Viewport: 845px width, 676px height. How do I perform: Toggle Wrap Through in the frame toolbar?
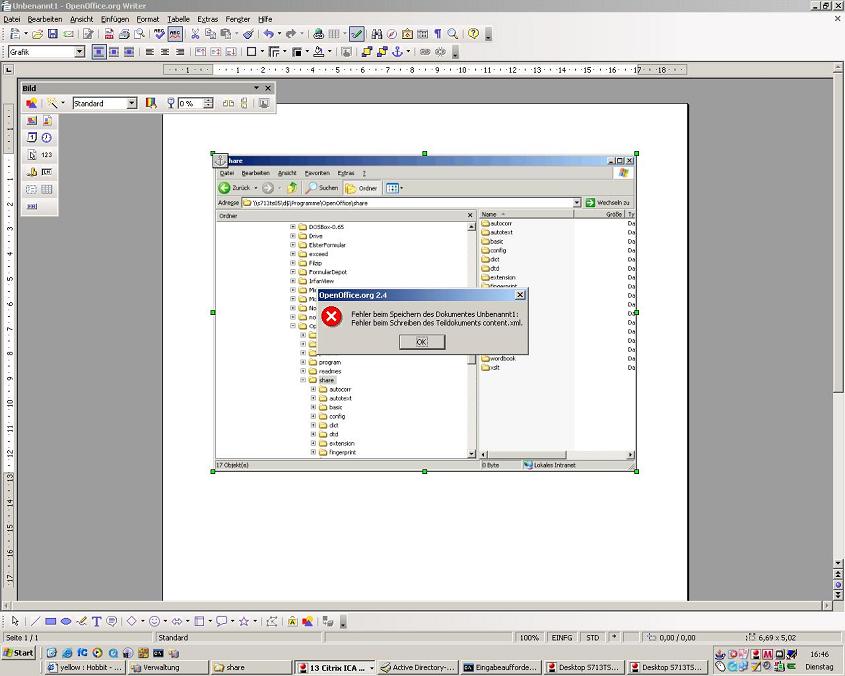[x=129, y=52]
